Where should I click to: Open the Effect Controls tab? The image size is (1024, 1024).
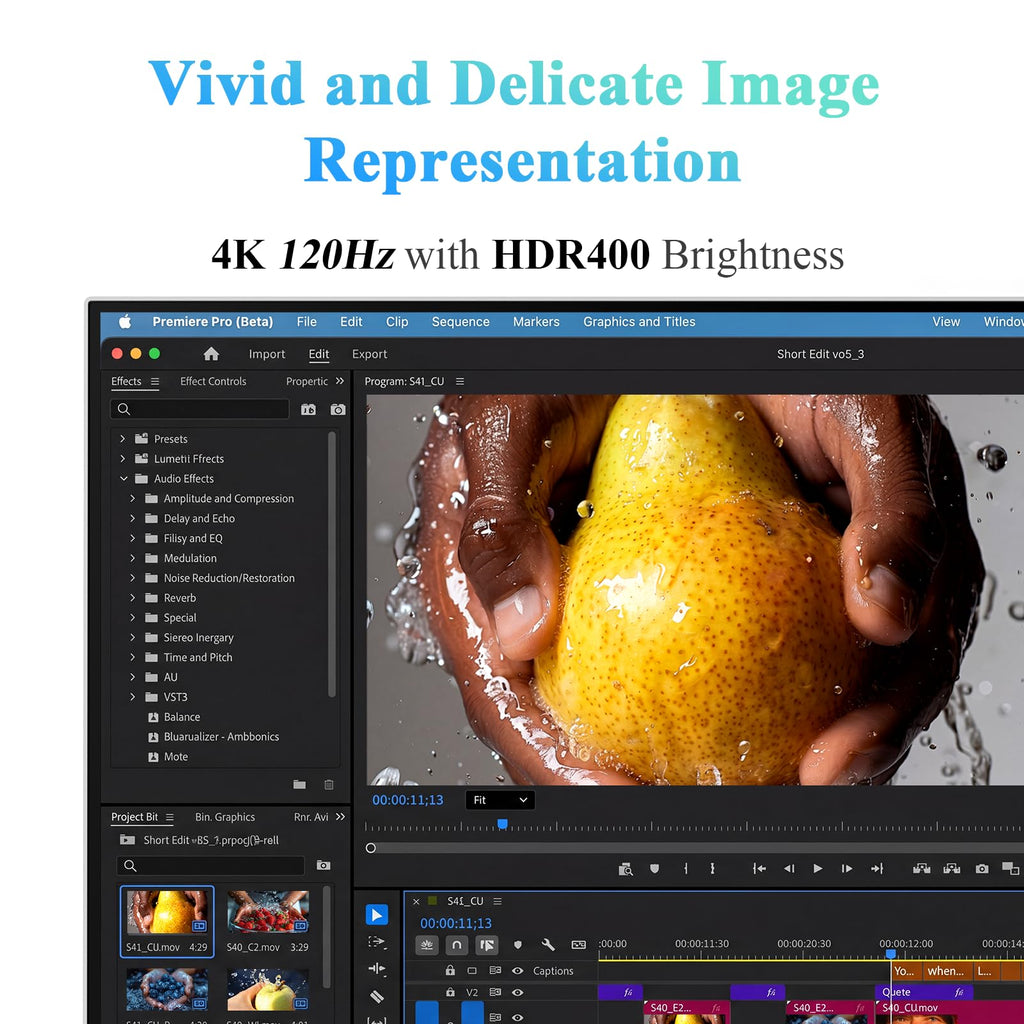[x=213, y=381]
